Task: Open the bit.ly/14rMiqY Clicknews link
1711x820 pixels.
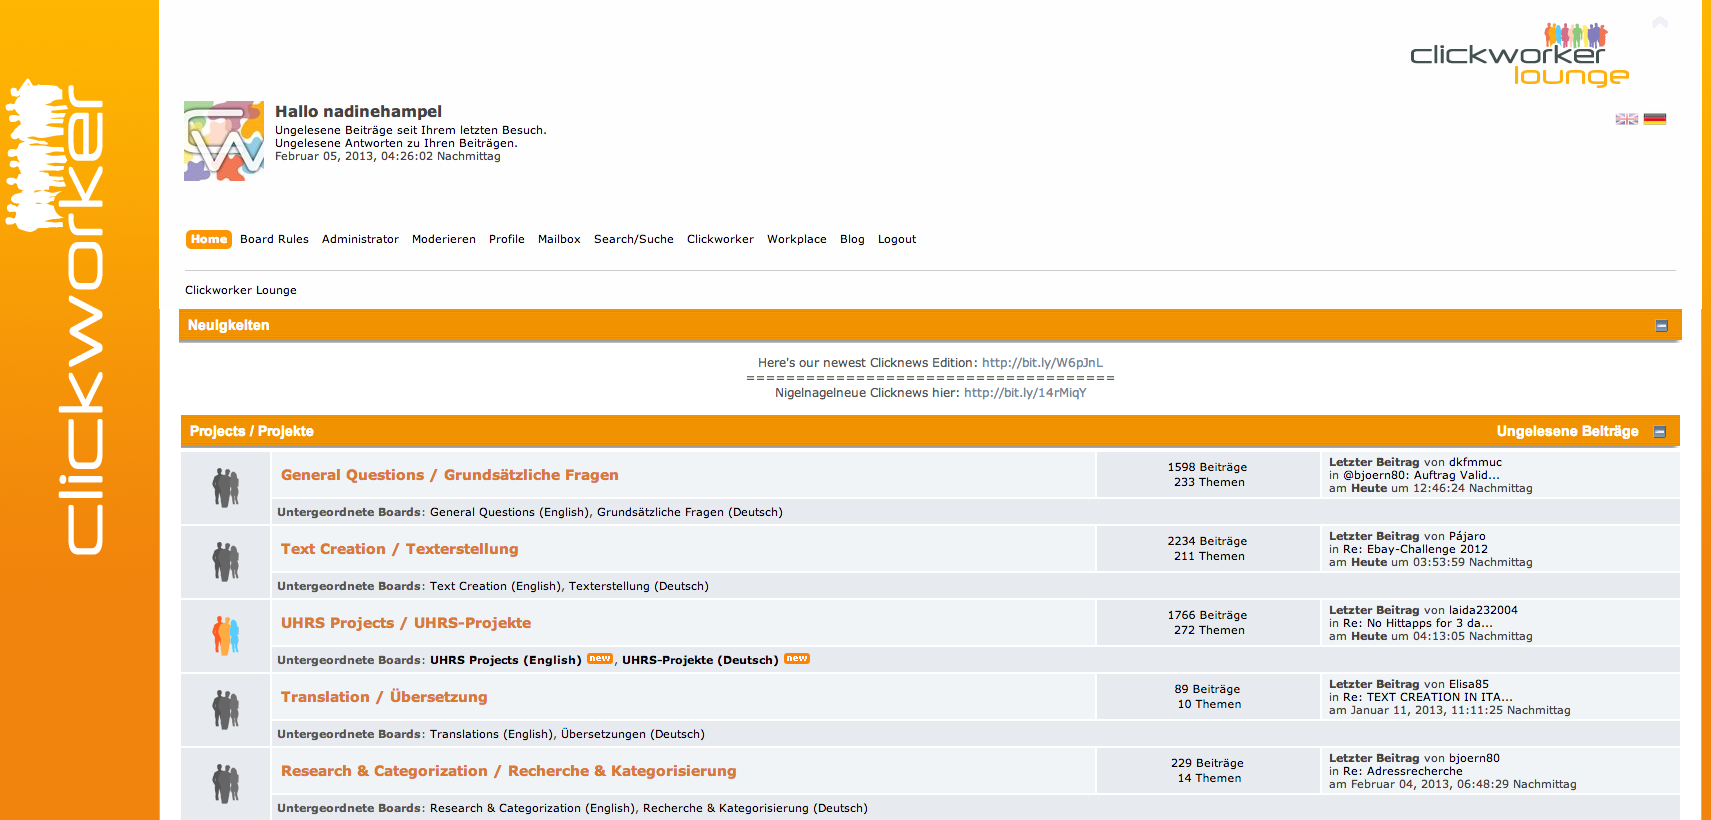Action: coord(1025,393)
